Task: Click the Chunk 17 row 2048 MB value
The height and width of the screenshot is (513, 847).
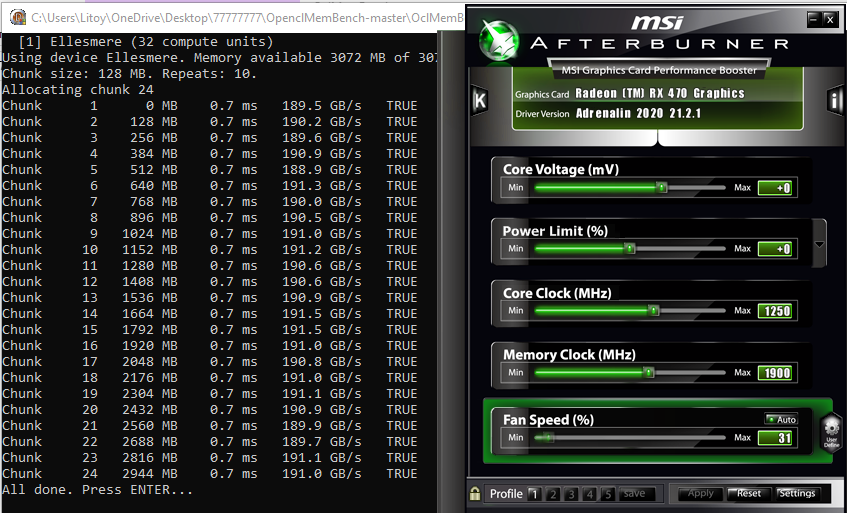Action: tap(150, 362)
